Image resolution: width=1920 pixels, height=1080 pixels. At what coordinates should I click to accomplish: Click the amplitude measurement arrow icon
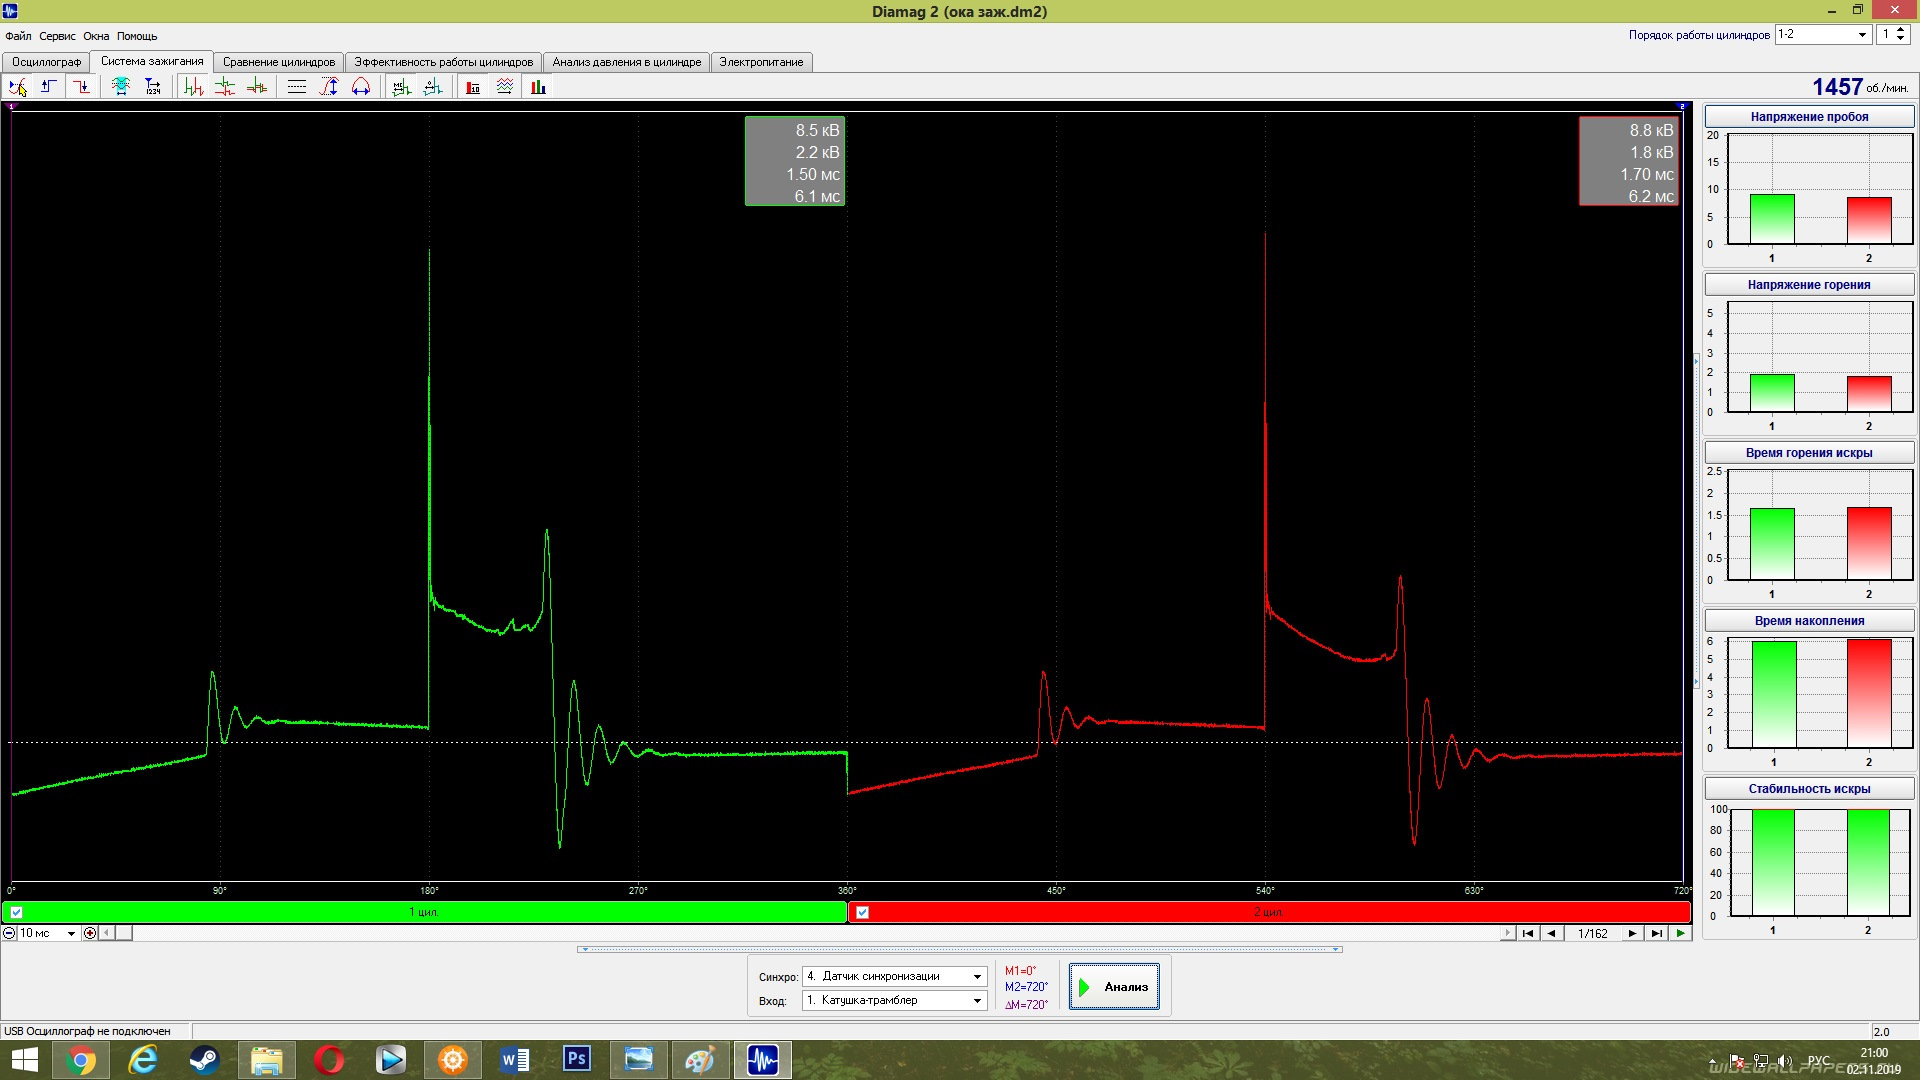[329, 87]
